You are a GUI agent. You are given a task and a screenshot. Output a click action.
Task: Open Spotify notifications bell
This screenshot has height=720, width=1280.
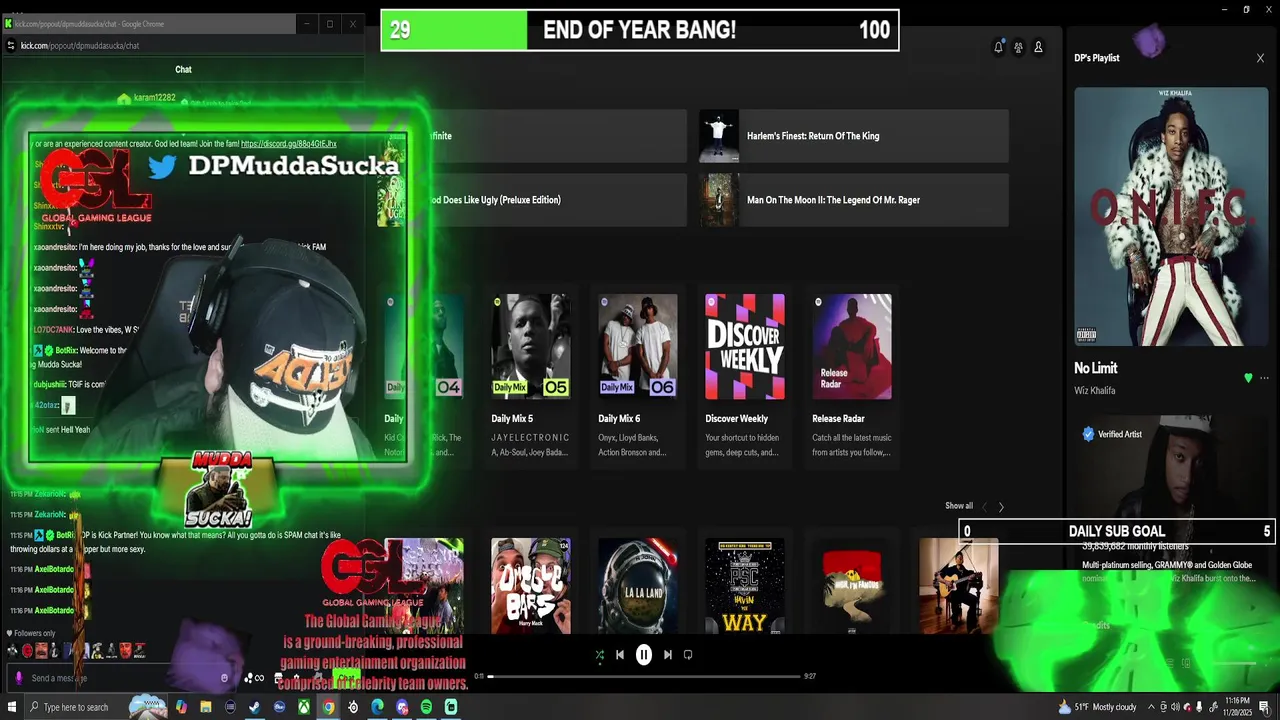pyautogui.click(x=998, y=47)
